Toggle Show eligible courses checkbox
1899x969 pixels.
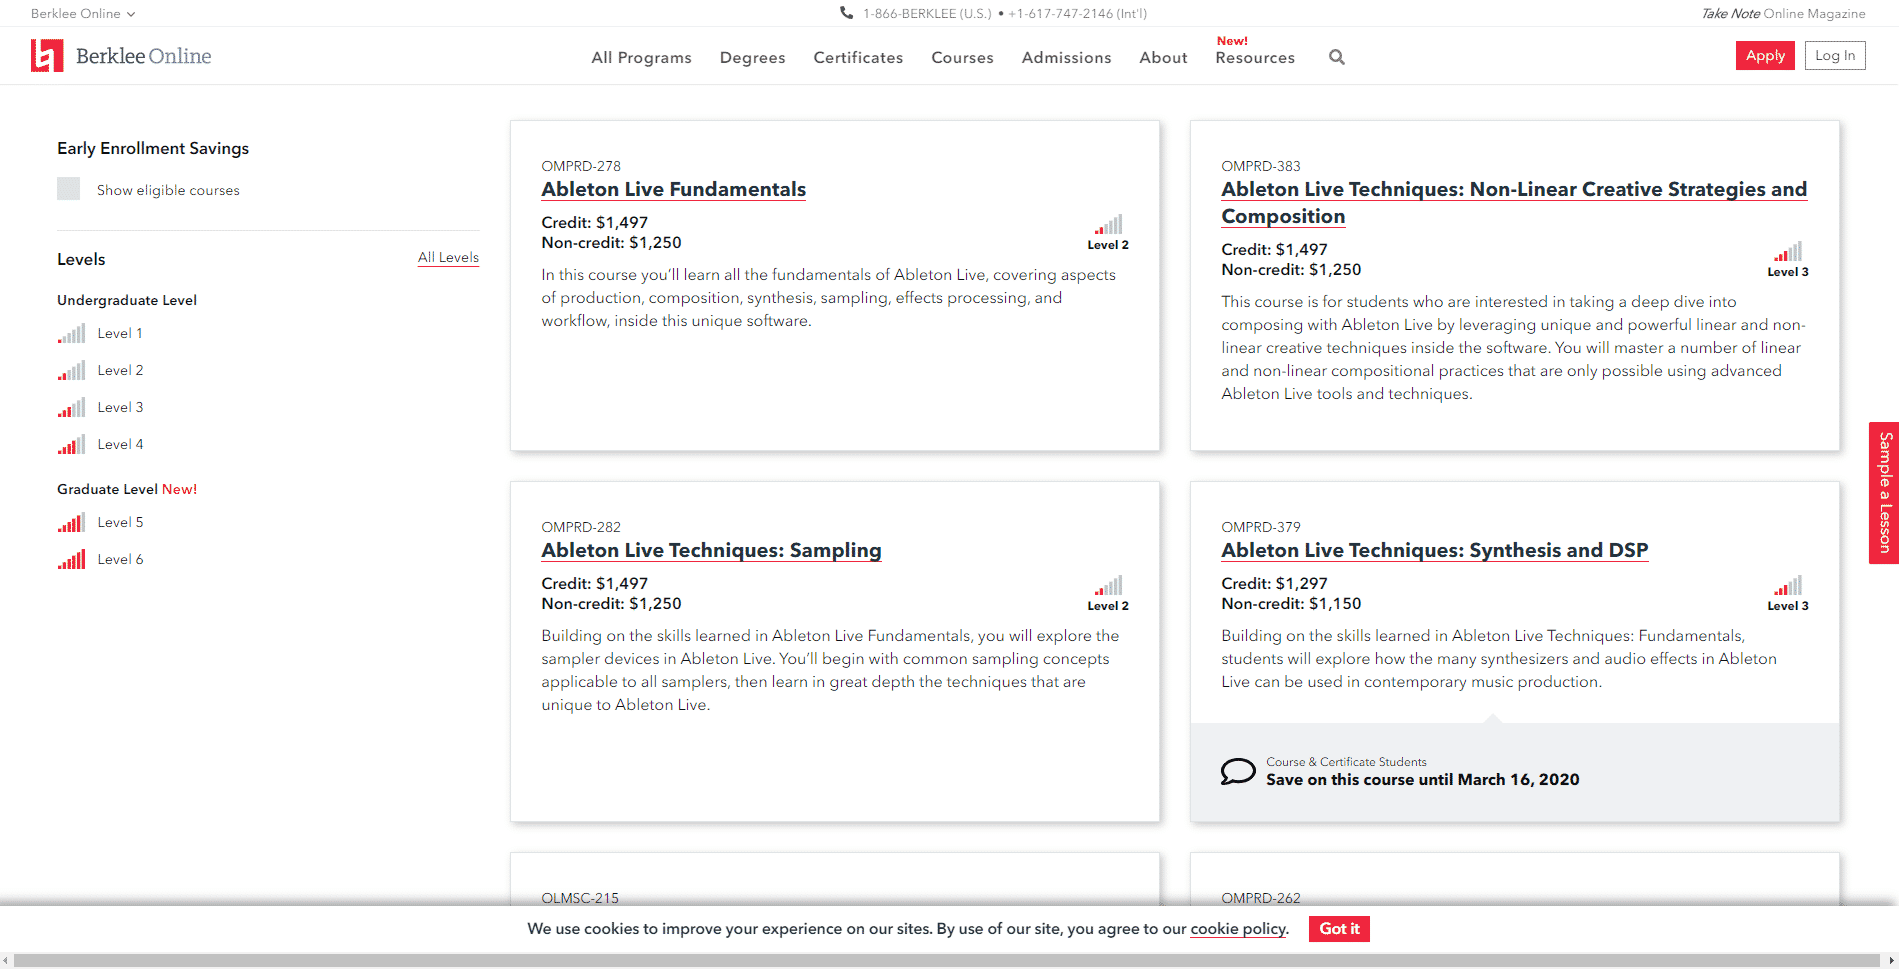coord(68,189)
